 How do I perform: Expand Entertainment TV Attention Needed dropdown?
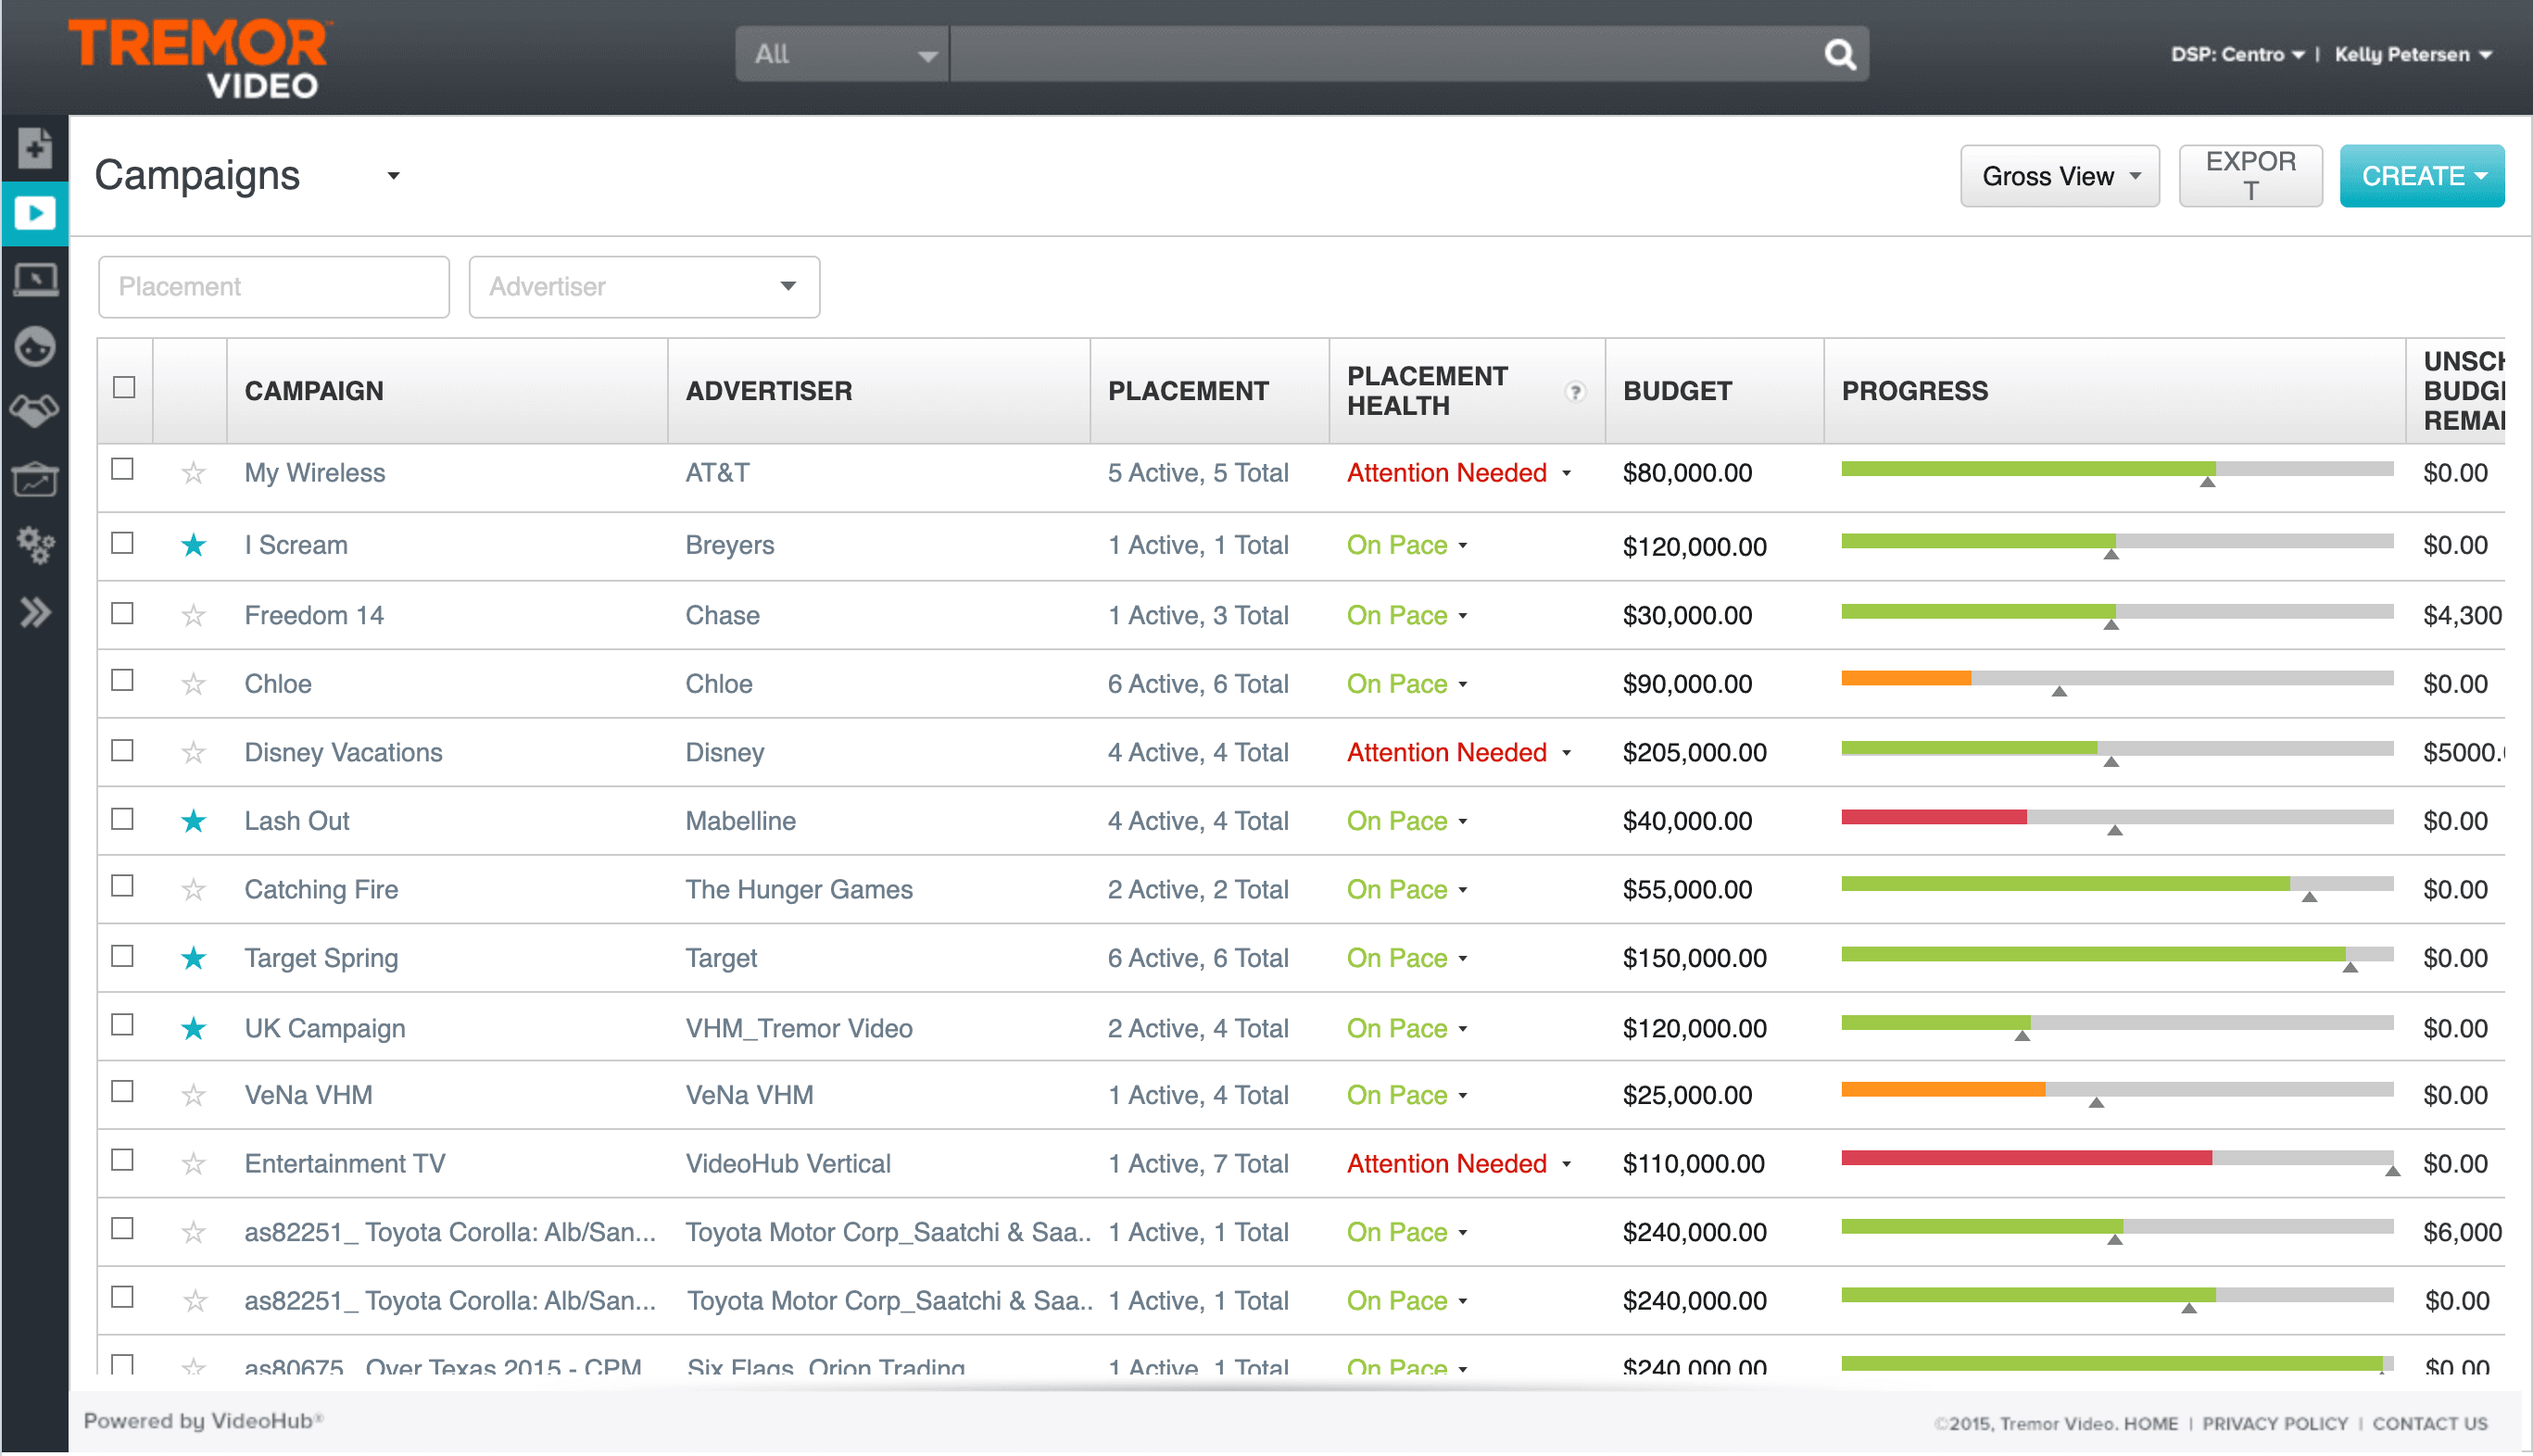pyautogui.click(x=1567, y=1164)
